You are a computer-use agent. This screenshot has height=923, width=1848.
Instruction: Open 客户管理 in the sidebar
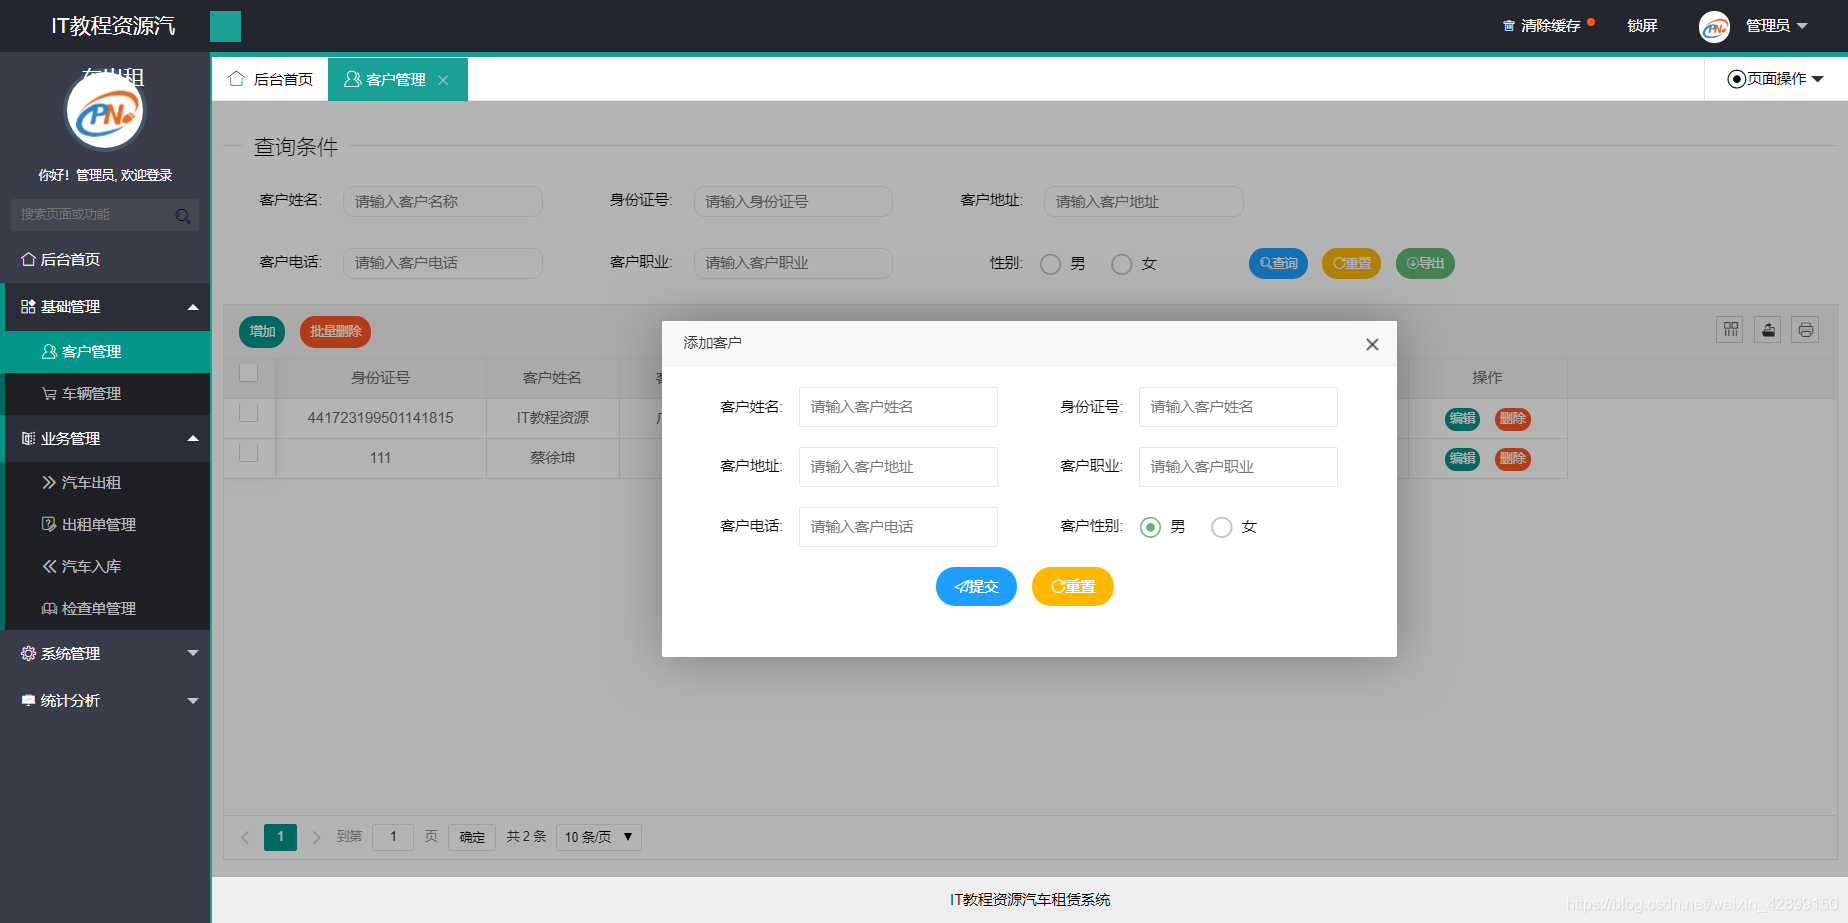pos(105,351)
